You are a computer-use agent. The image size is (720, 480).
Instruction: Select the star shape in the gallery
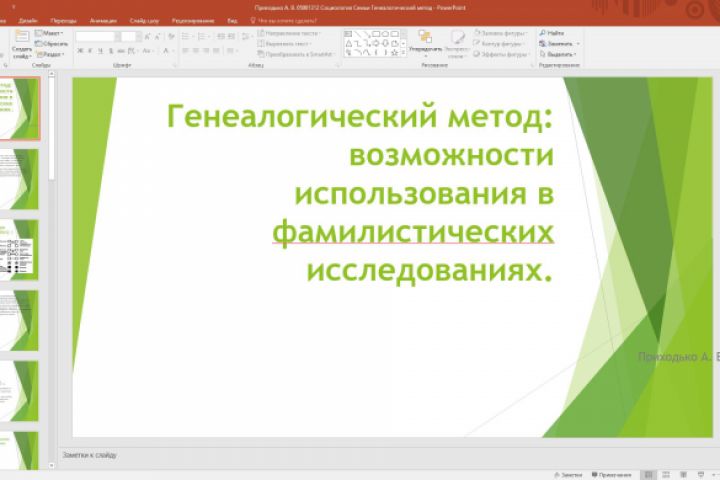click(394, 53)
